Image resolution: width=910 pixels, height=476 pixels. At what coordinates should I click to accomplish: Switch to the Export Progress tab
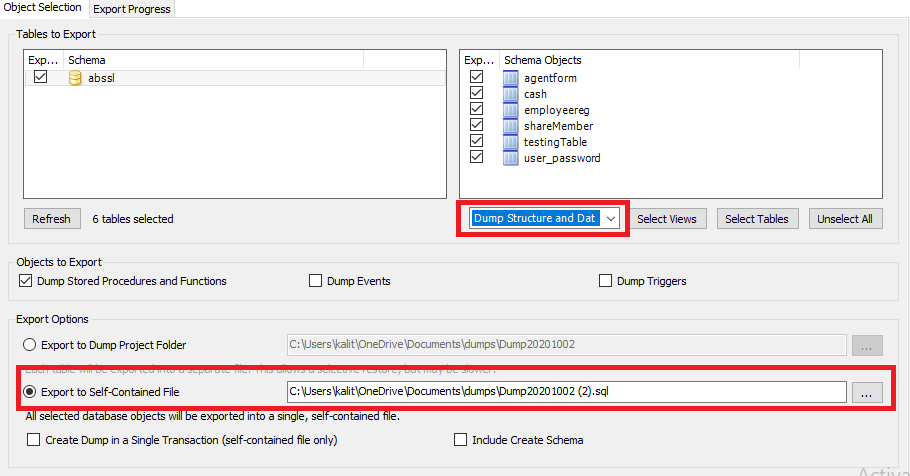tap(132, 9)
